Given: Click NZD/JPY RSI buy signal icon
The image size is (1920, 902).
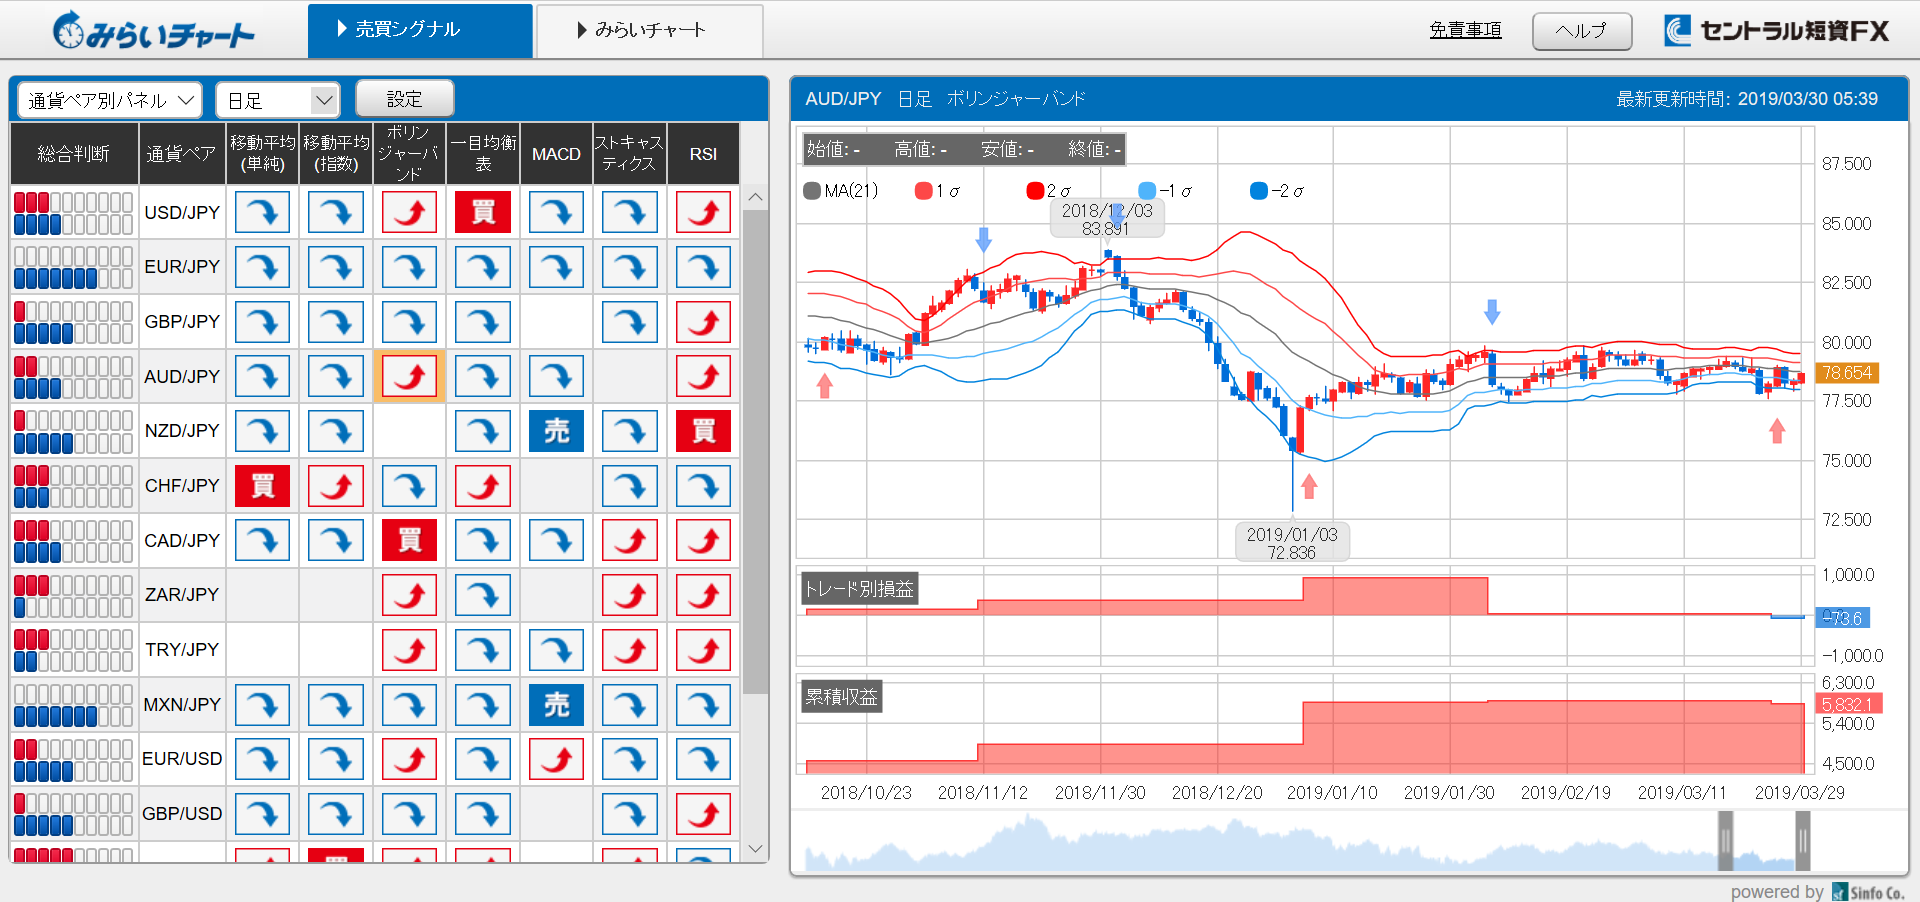Looking at the screenshot, I should point(703,431).
